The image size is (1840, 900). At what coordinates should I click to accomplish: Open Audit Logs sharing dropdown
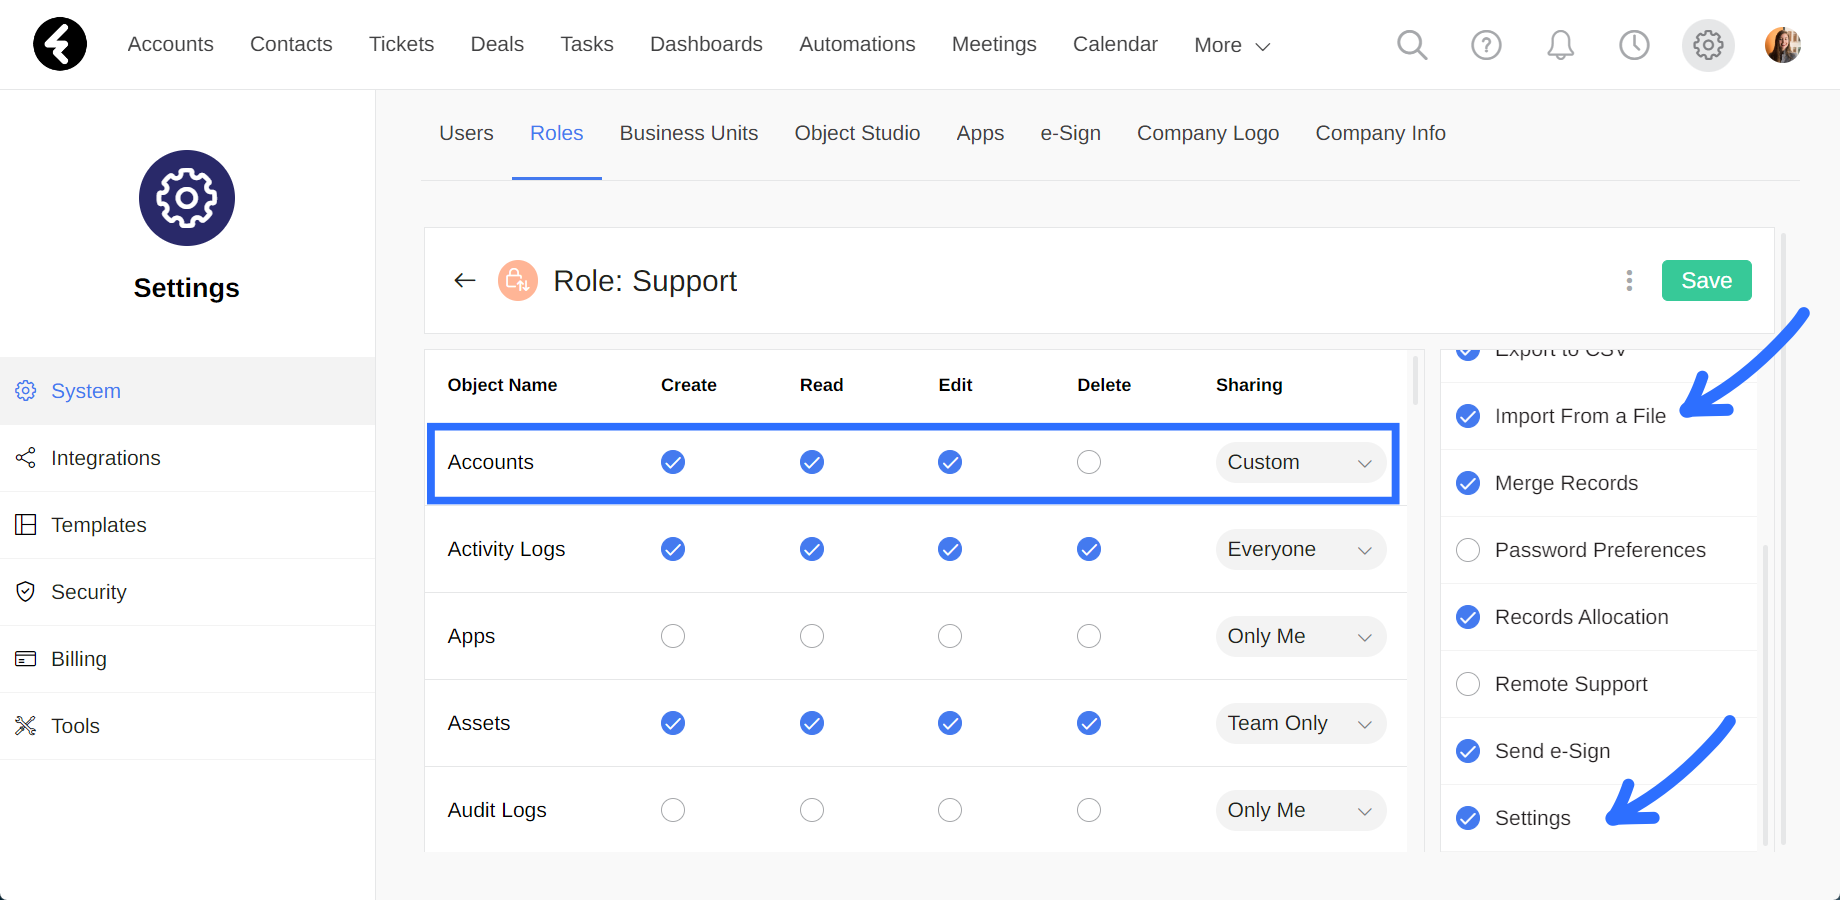1300,810
